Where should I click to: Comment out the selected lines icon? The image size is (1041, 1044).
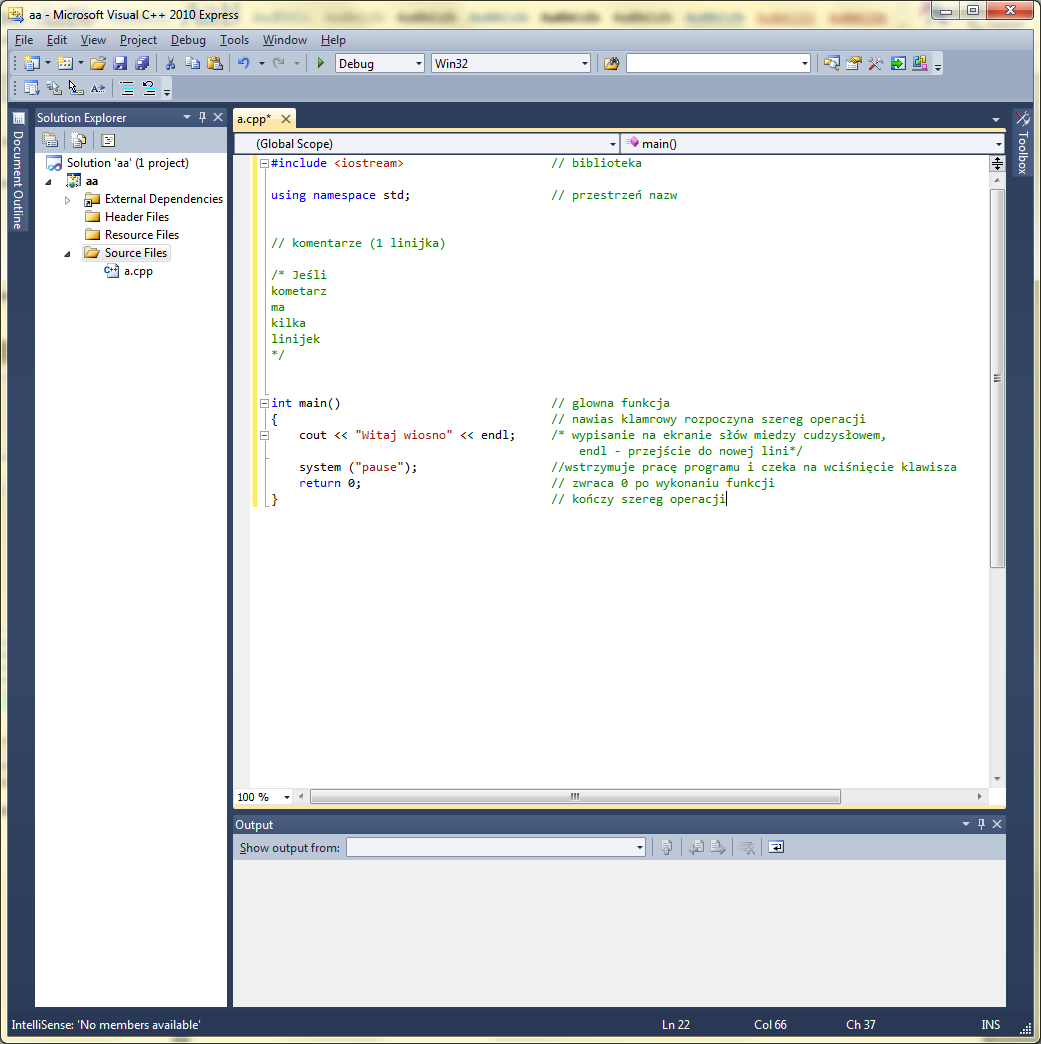[x=127, y=88]
